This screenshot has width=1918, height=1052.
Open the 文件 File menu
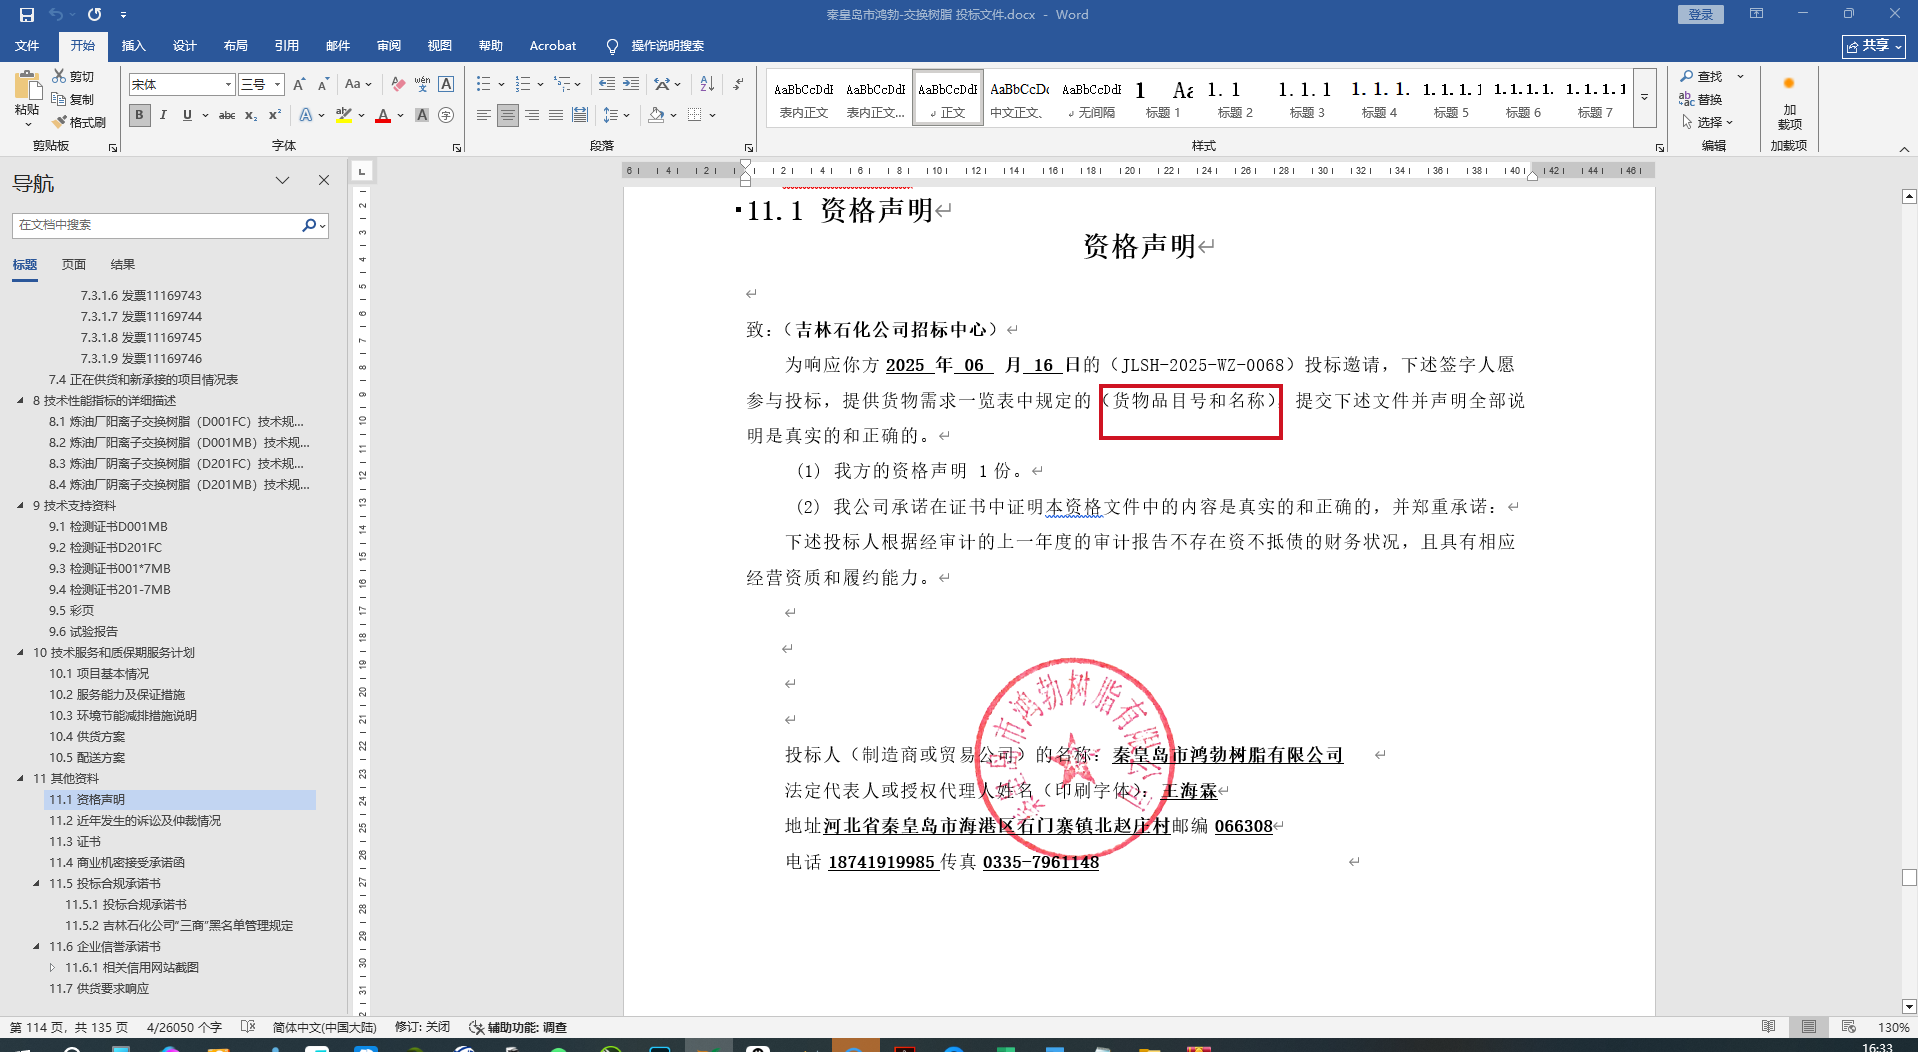click(27, 46)
